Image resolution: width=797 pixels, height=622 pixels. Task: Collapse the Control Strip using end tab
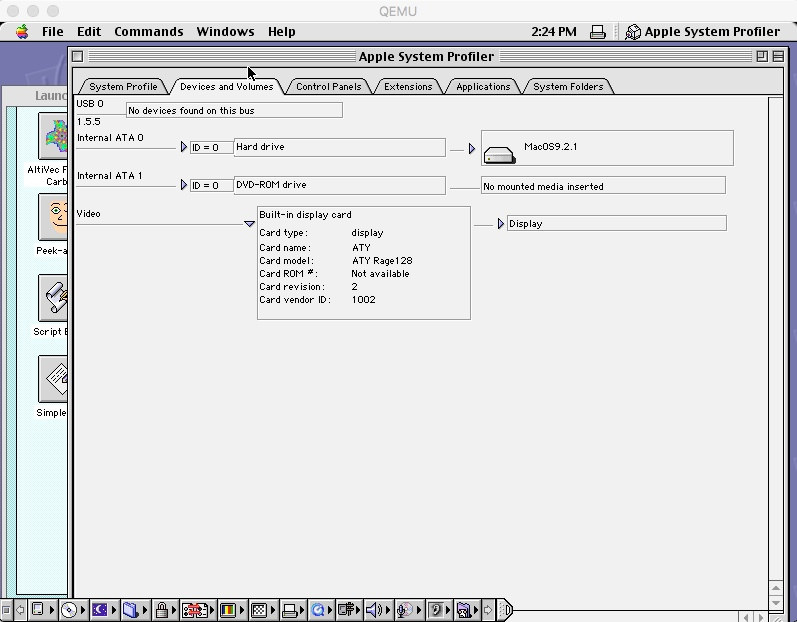(x=505, y=610)
